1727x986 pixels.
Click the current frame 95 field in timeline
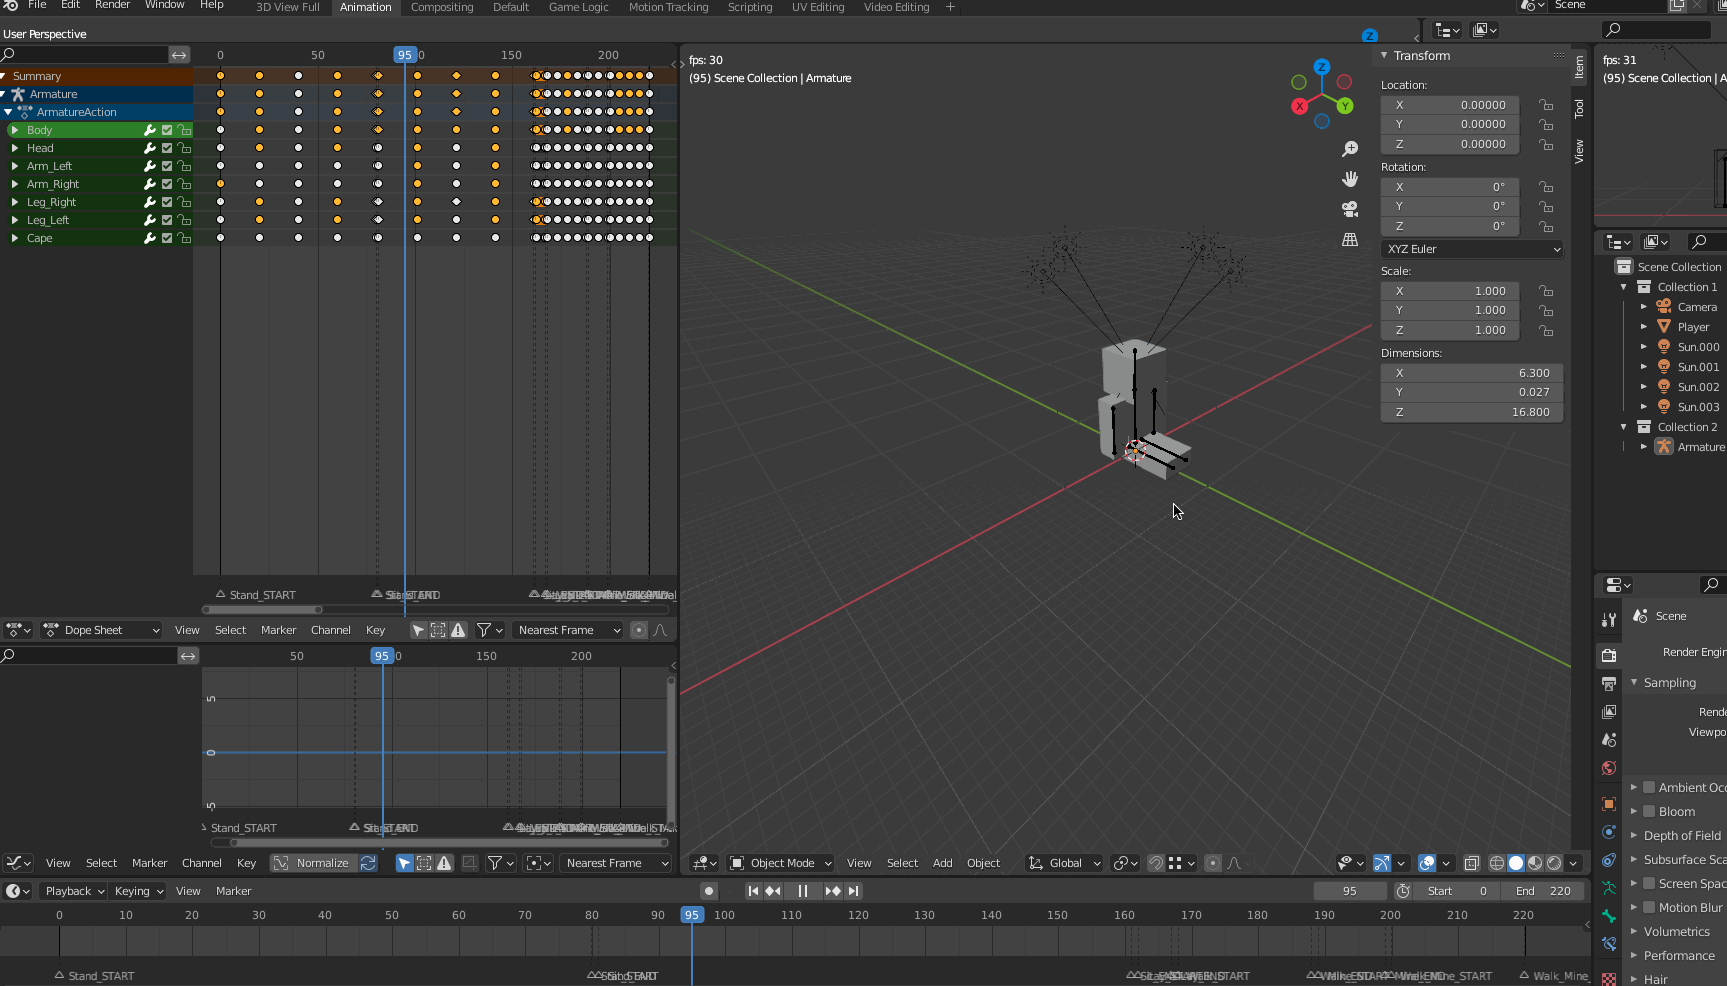pos(1350,891)
